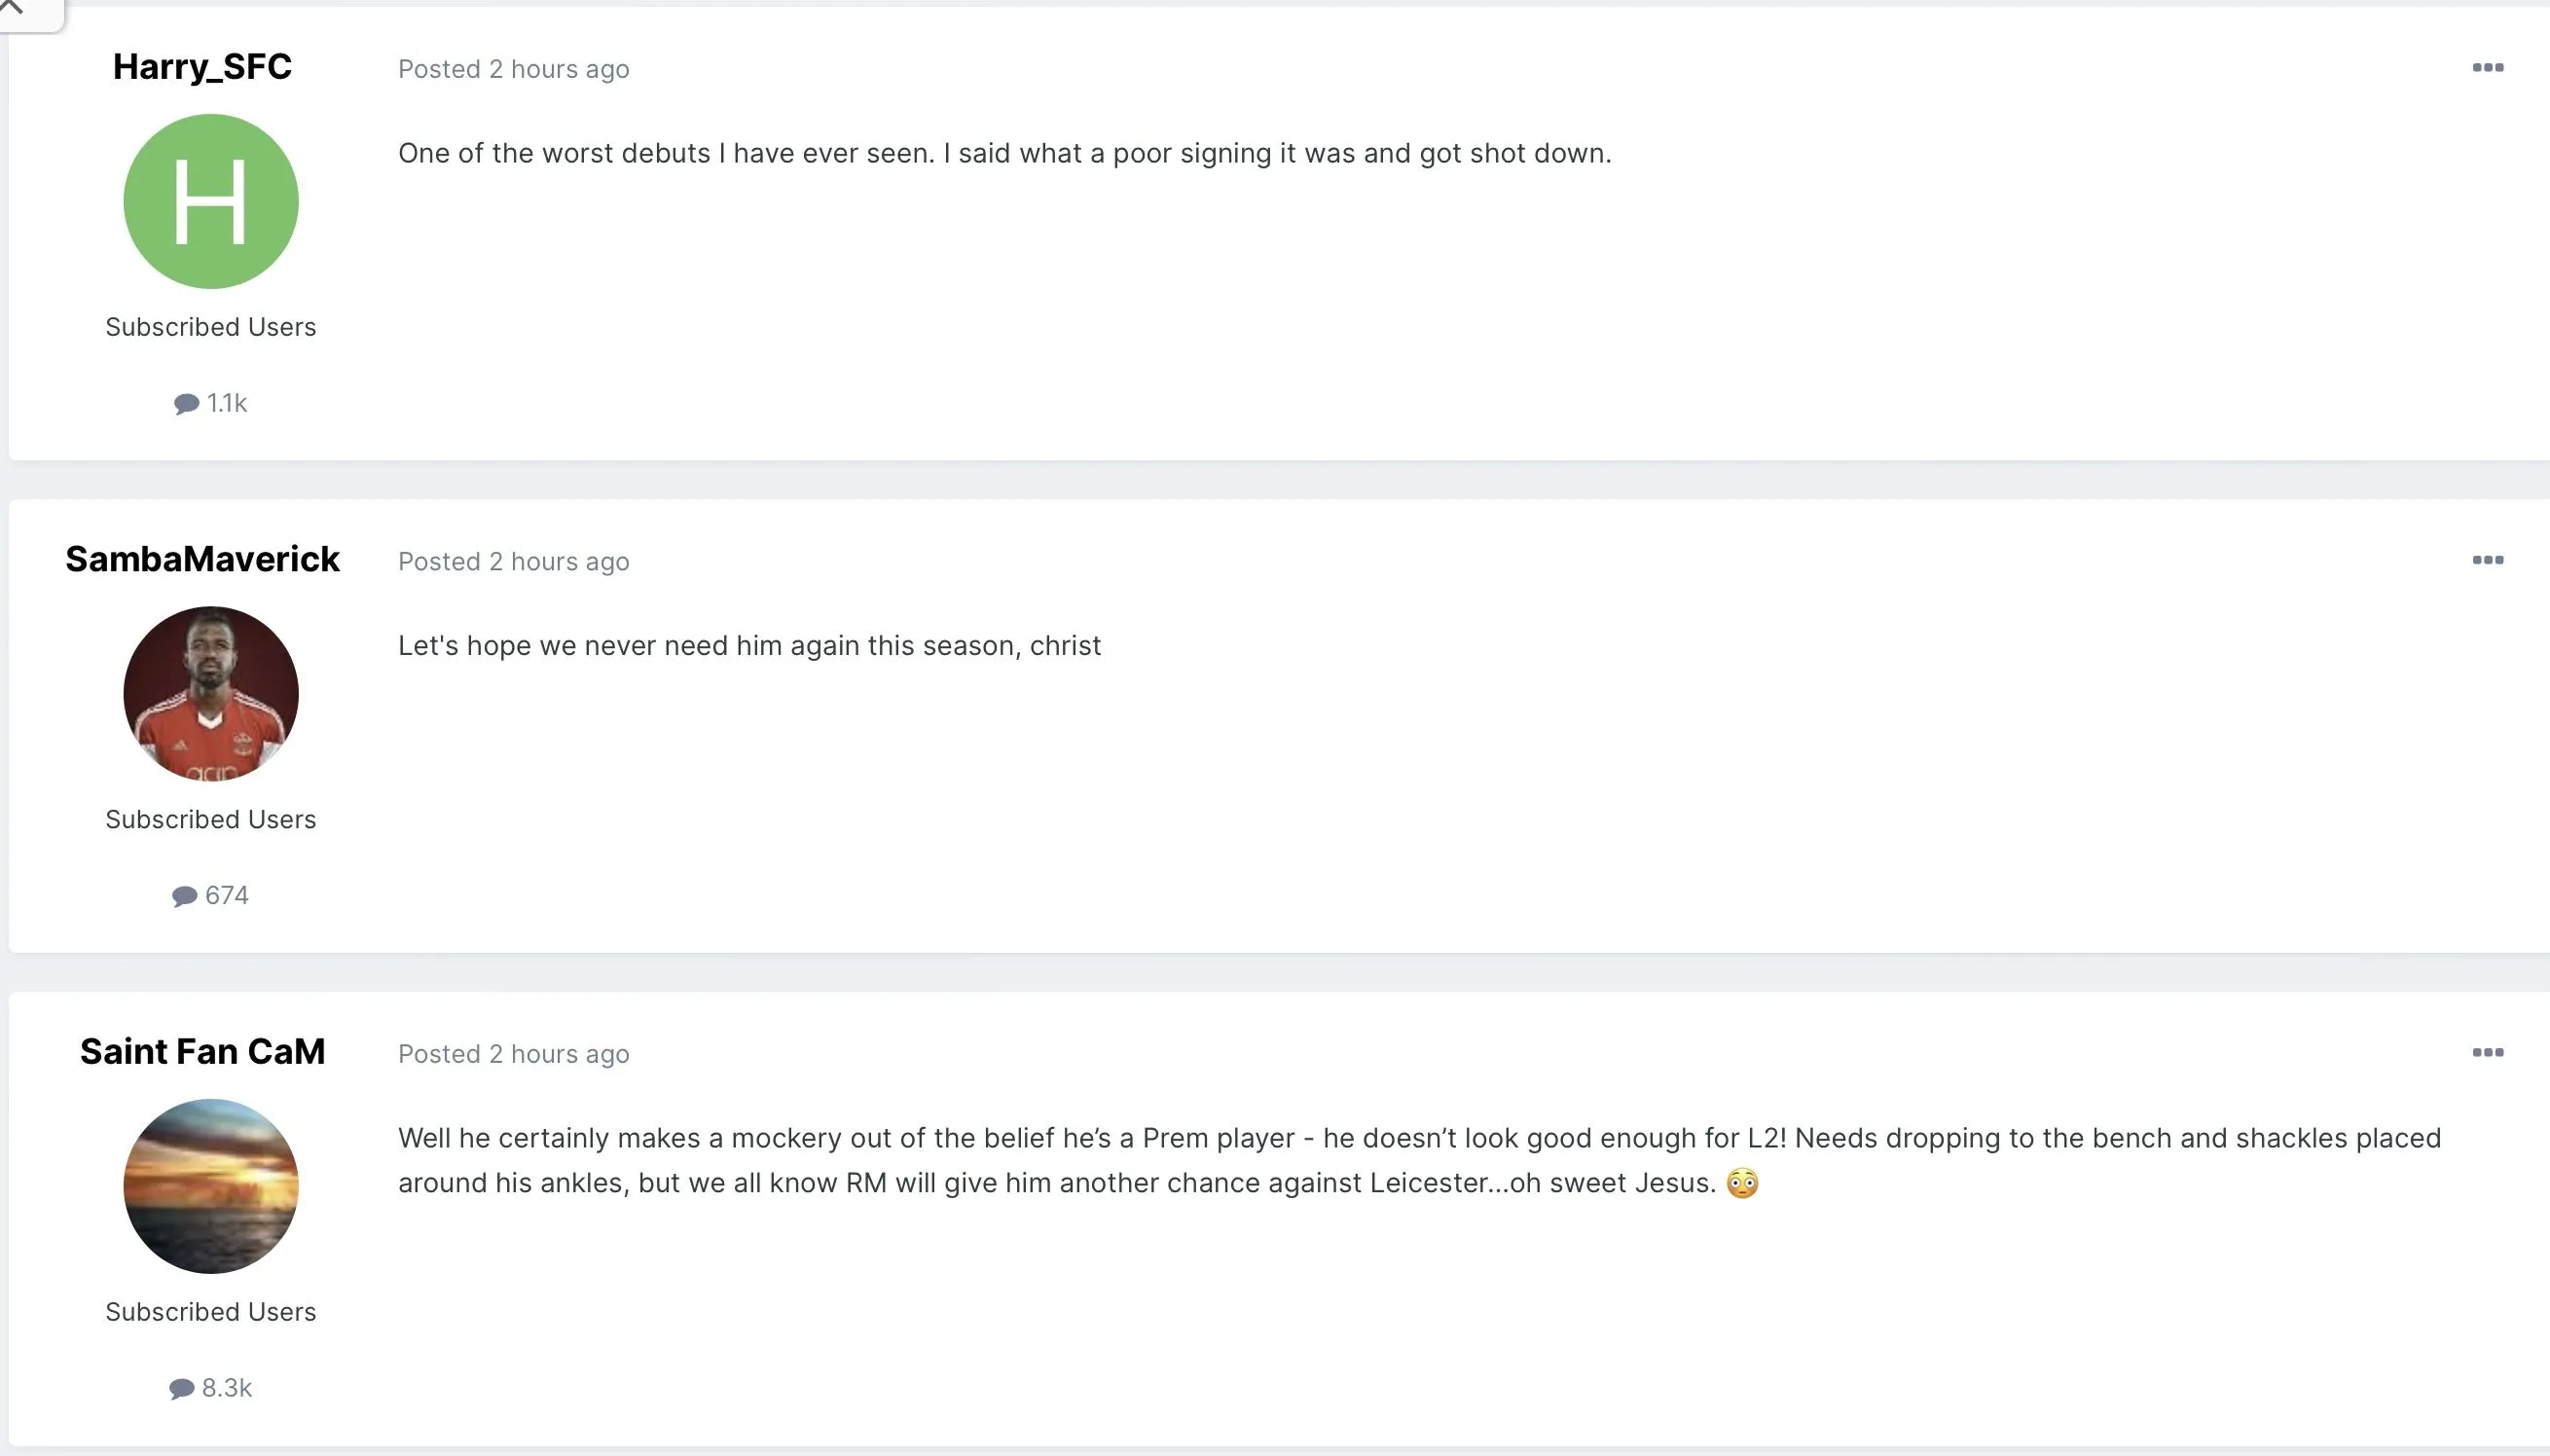
Task: Open Harry_SFC's profile via username
Action: click(202, 66)
